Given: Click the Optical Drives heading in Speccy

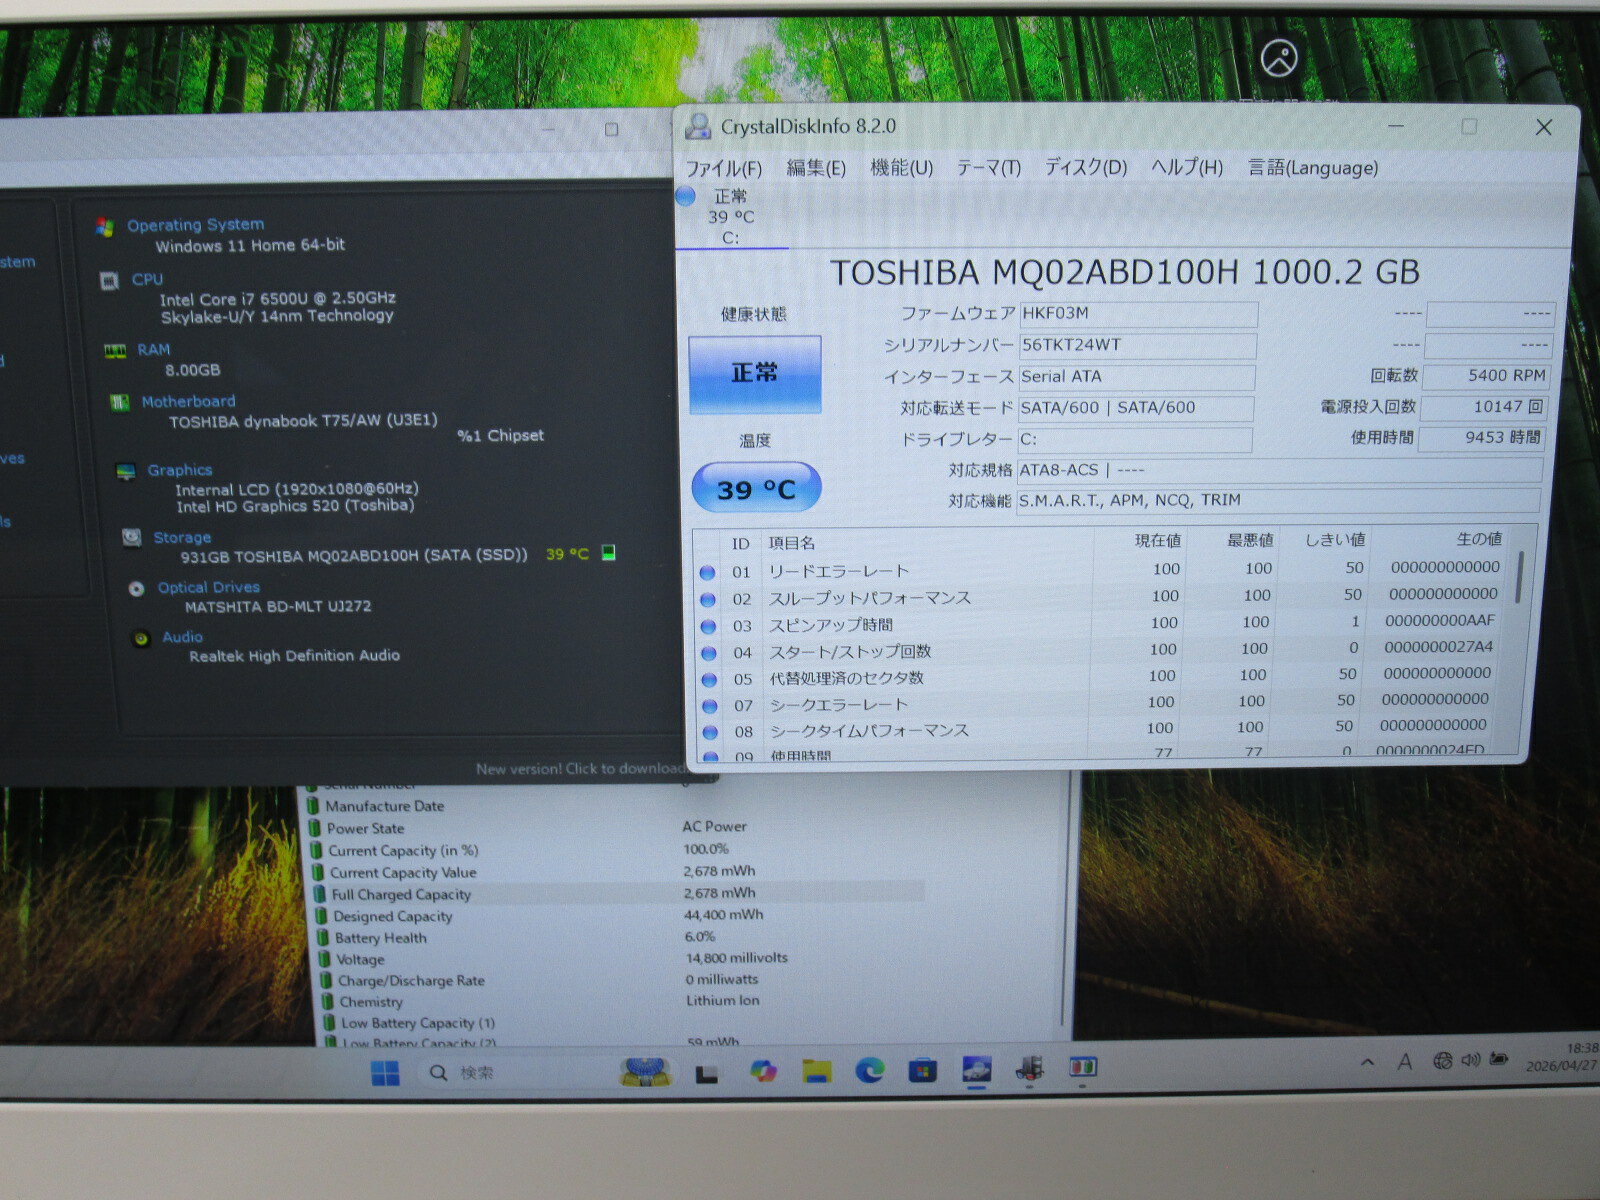Looking at the screenshot, I should [208, 587].
